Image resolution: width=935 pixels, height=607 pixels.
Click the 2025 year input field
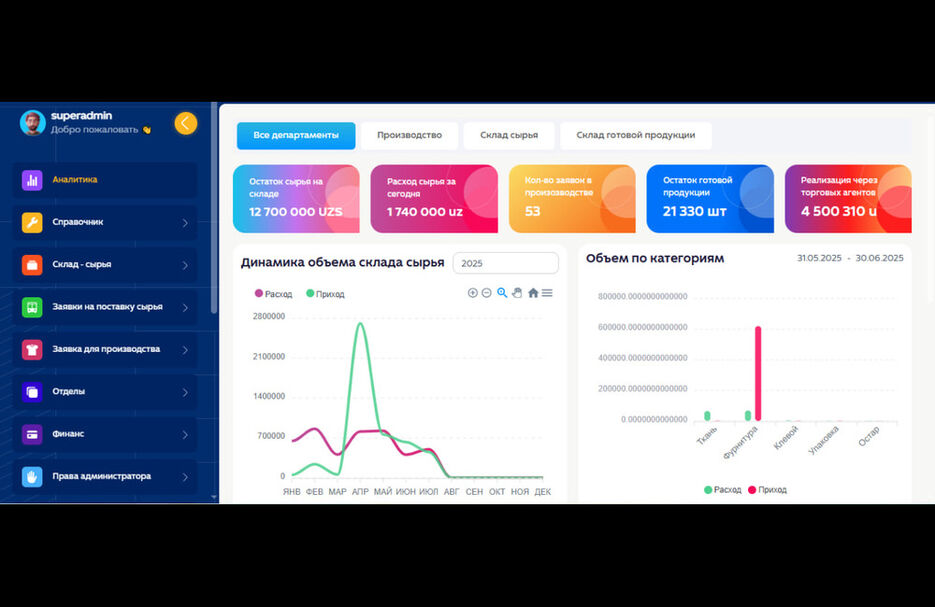click(x=506, y=263)
